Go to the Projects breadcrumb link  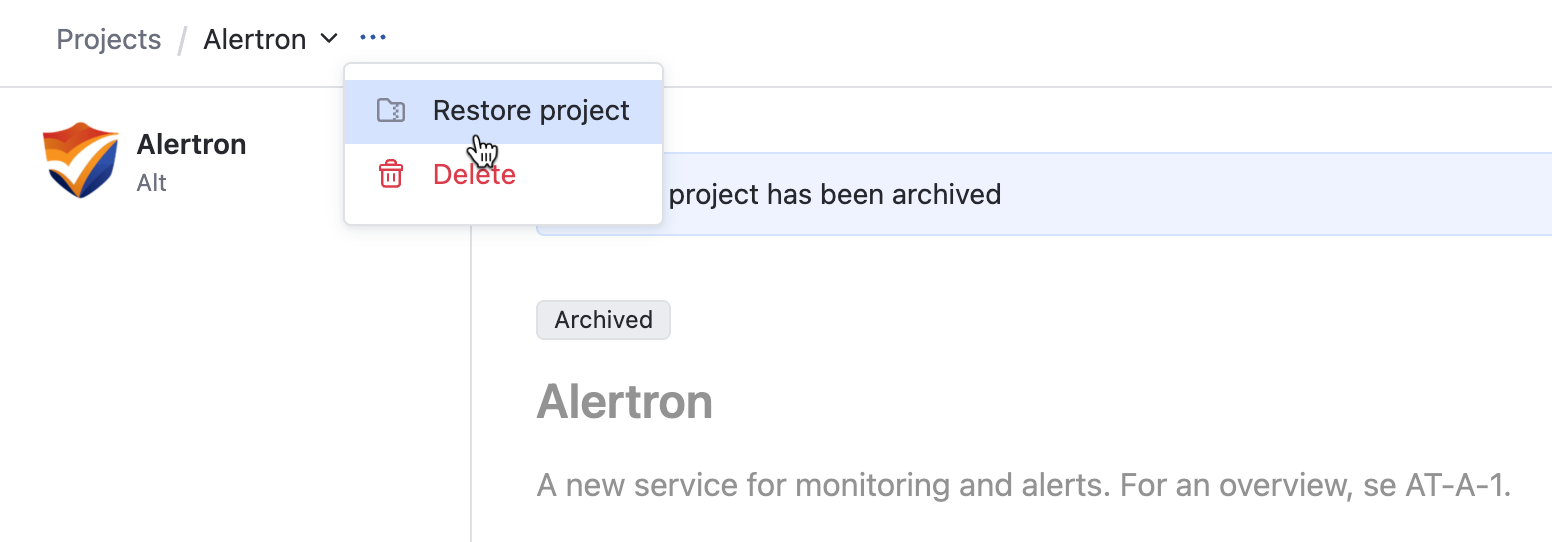click(x=109, y=40)
